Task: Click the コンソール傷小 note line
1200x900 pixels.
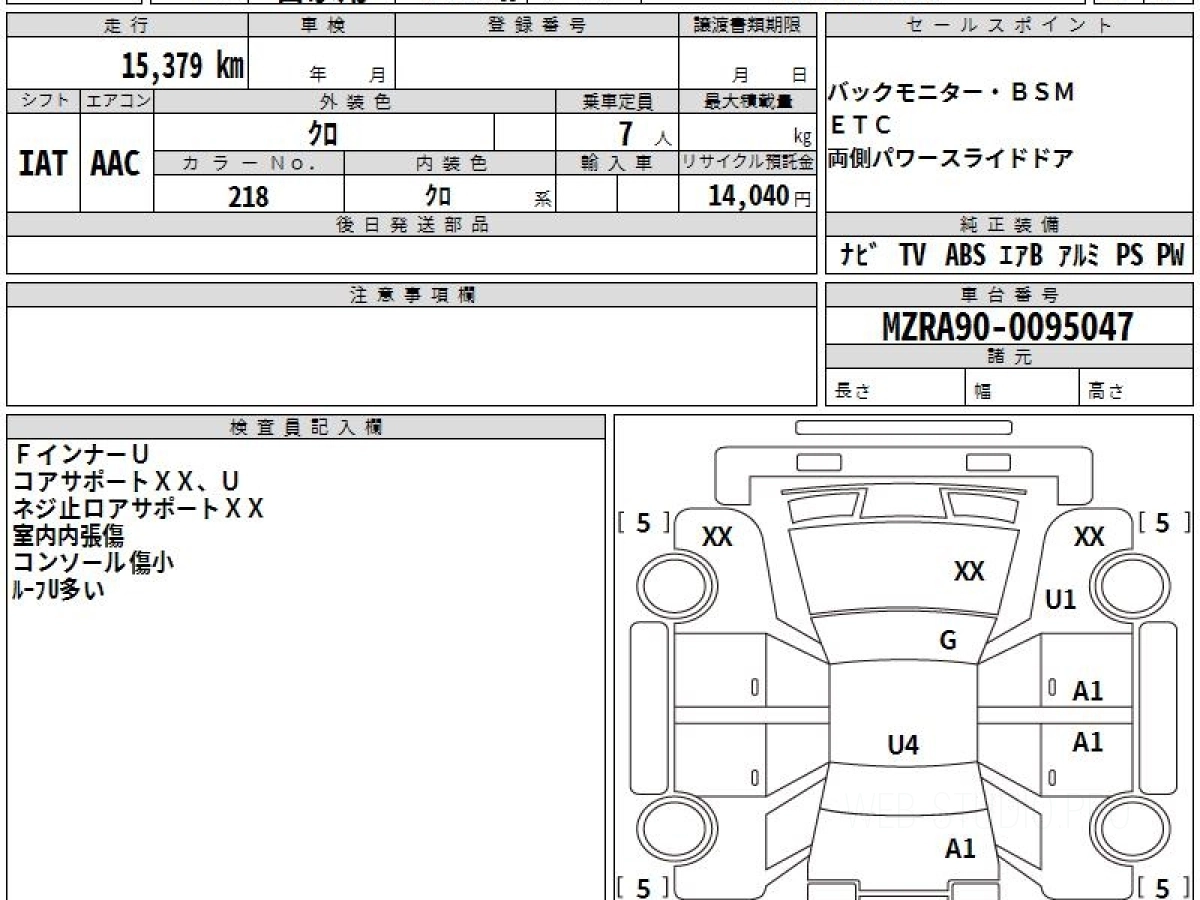Action: coord(93,562)
